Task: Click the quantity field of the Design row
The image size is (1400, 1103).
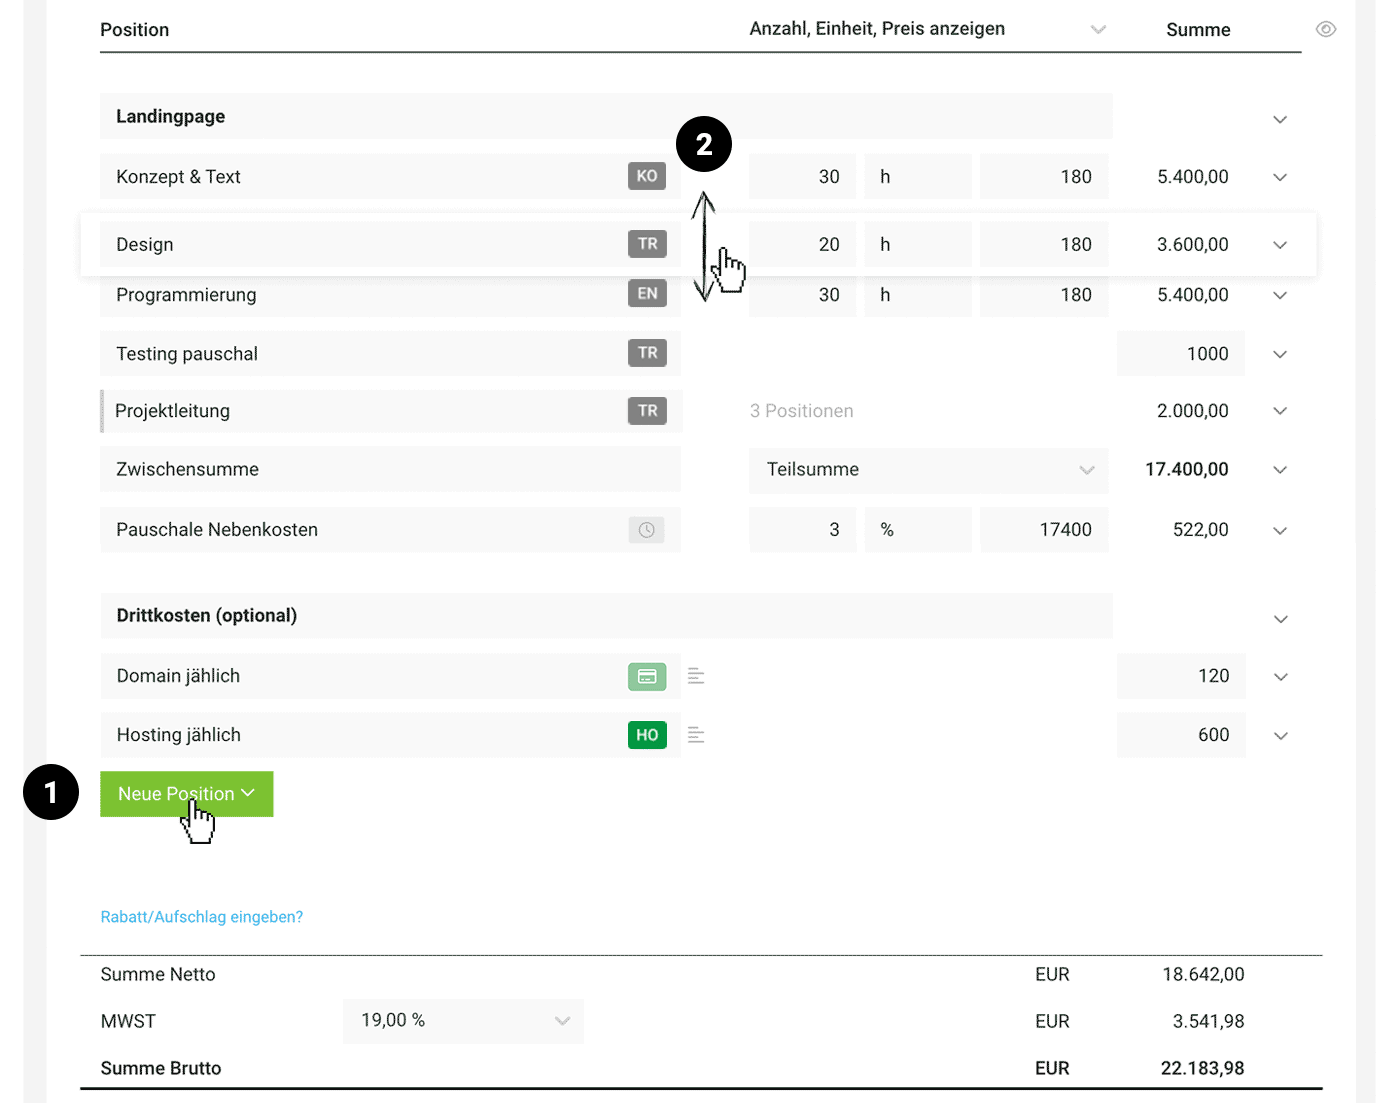Action: pos(803,245)
